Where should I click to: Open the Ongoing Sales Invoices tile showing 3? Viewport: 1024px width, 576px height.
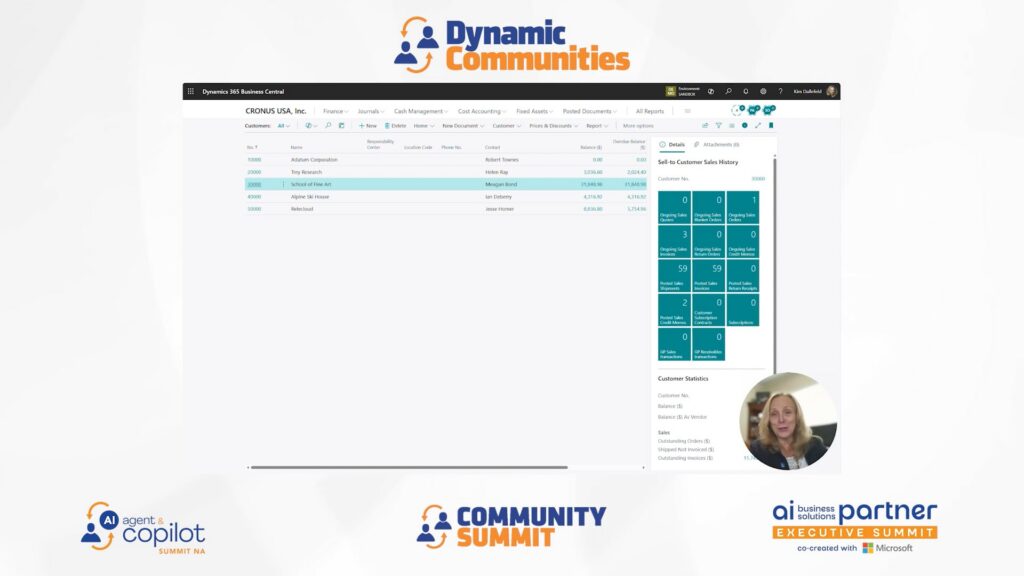[674, 242]
